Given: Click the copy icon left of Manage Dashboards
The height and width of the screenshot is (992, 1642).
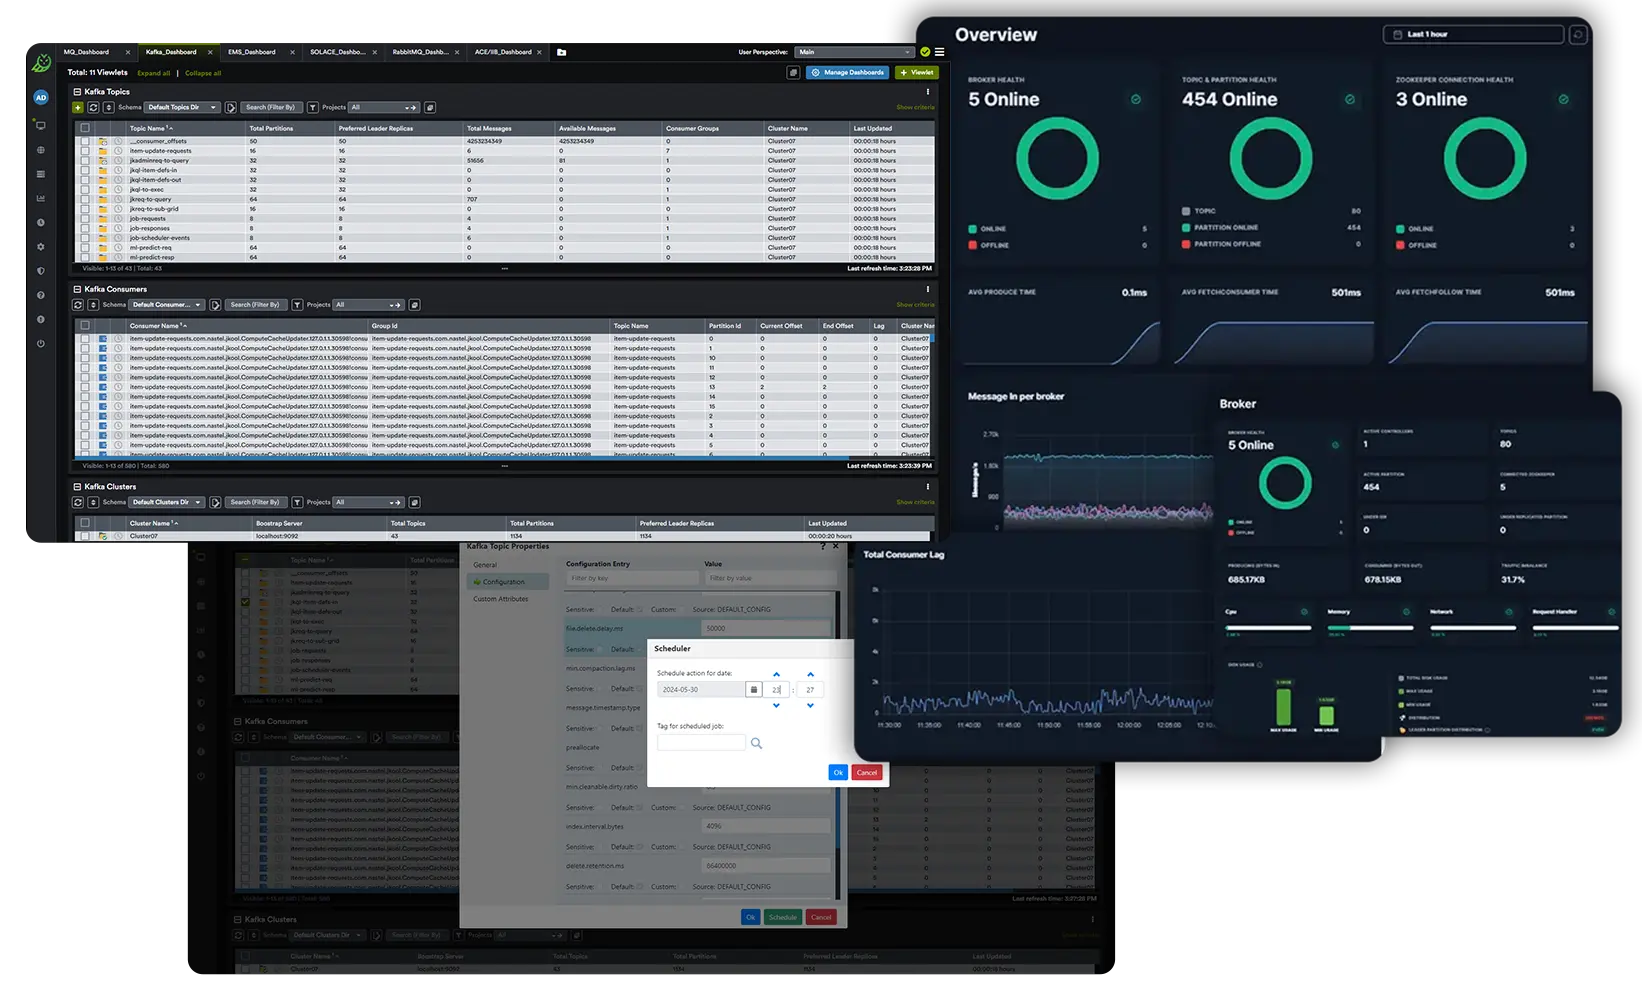Looking at the screenshot, I should [x=793, y=72].
